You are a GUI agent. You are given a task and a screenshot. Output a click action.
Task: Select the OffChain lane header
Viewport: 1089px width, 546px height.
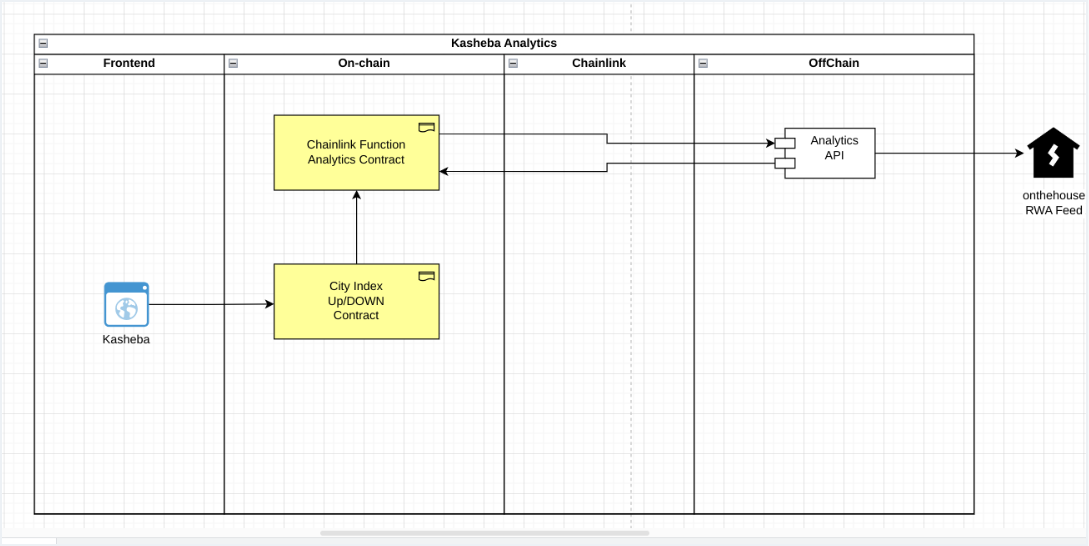click(833, 64)
